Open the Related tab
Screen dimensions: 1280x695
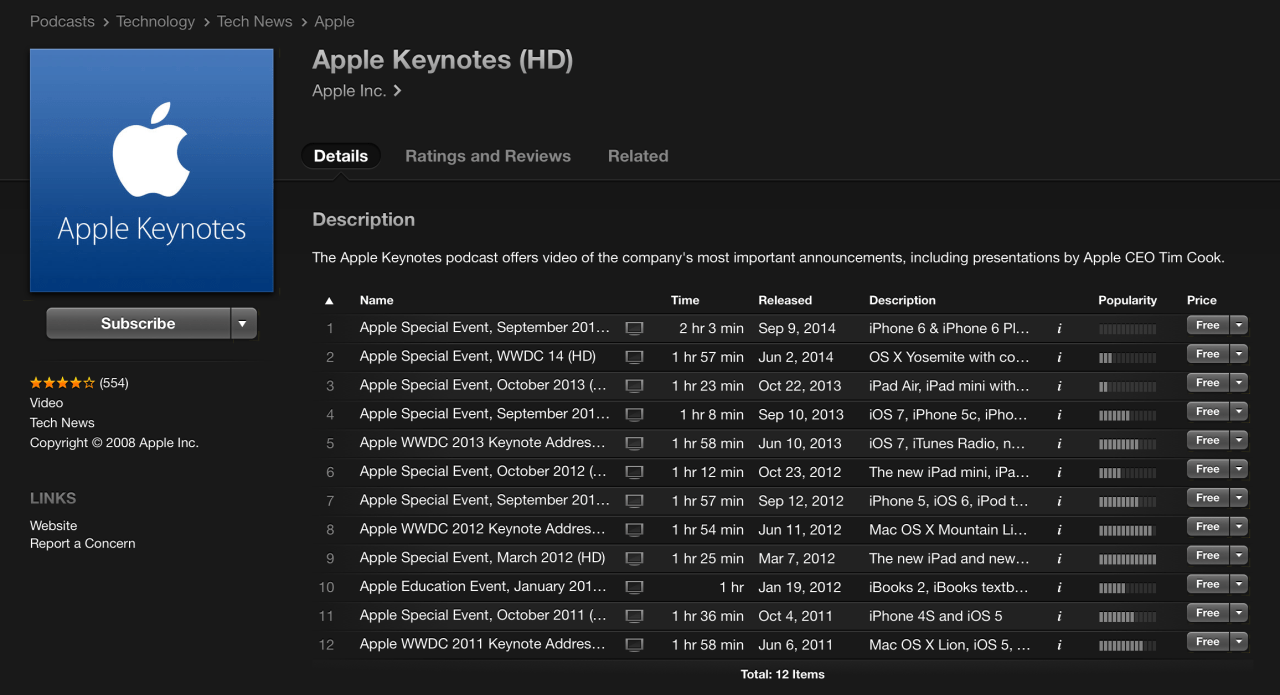(x=638, y=156)
